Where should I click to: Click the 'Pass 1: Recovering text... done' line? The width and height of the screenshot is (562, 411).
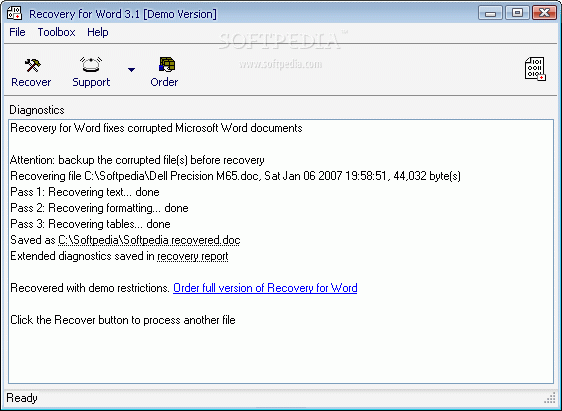(85, 192)
